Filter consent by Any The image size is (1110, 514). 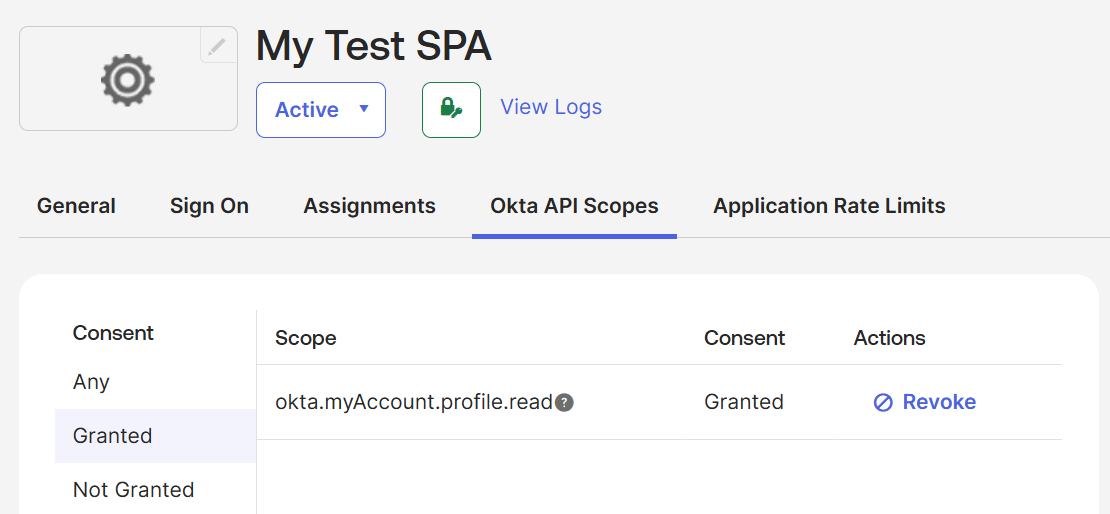[156, 382]
